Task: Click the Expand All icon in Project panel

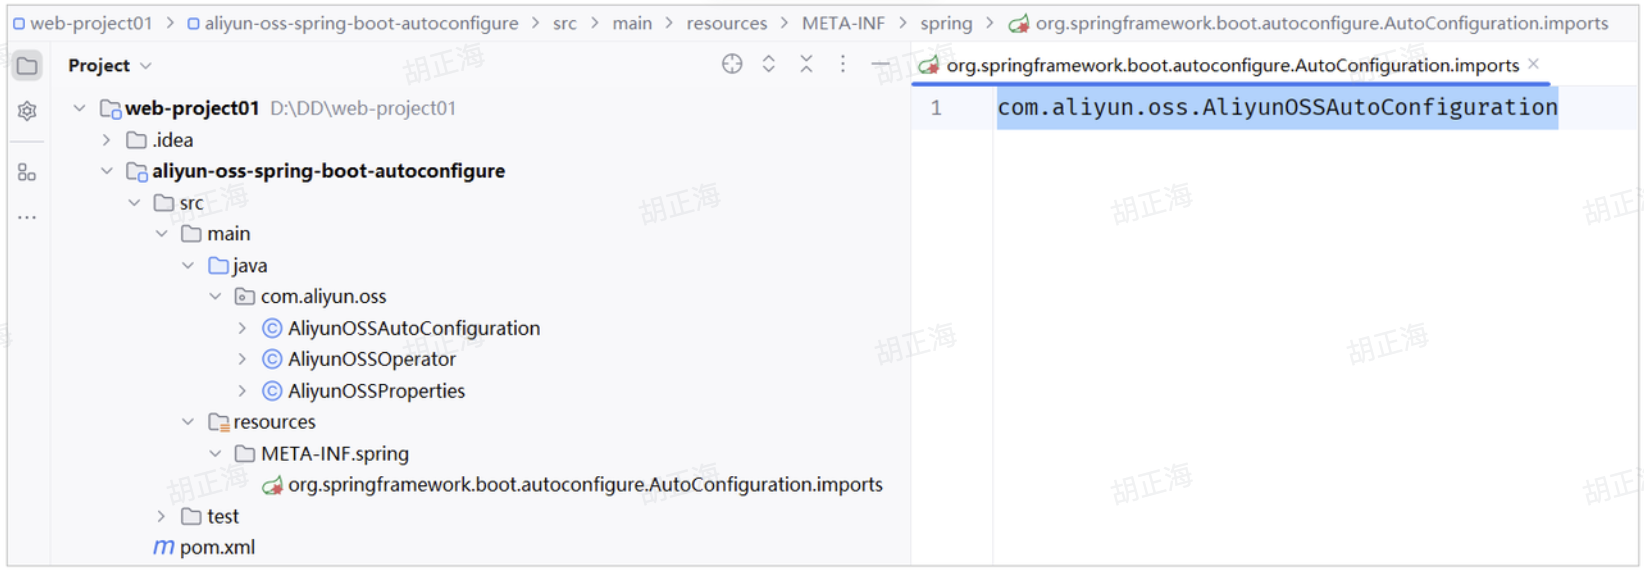Action: tap(769, 64)
